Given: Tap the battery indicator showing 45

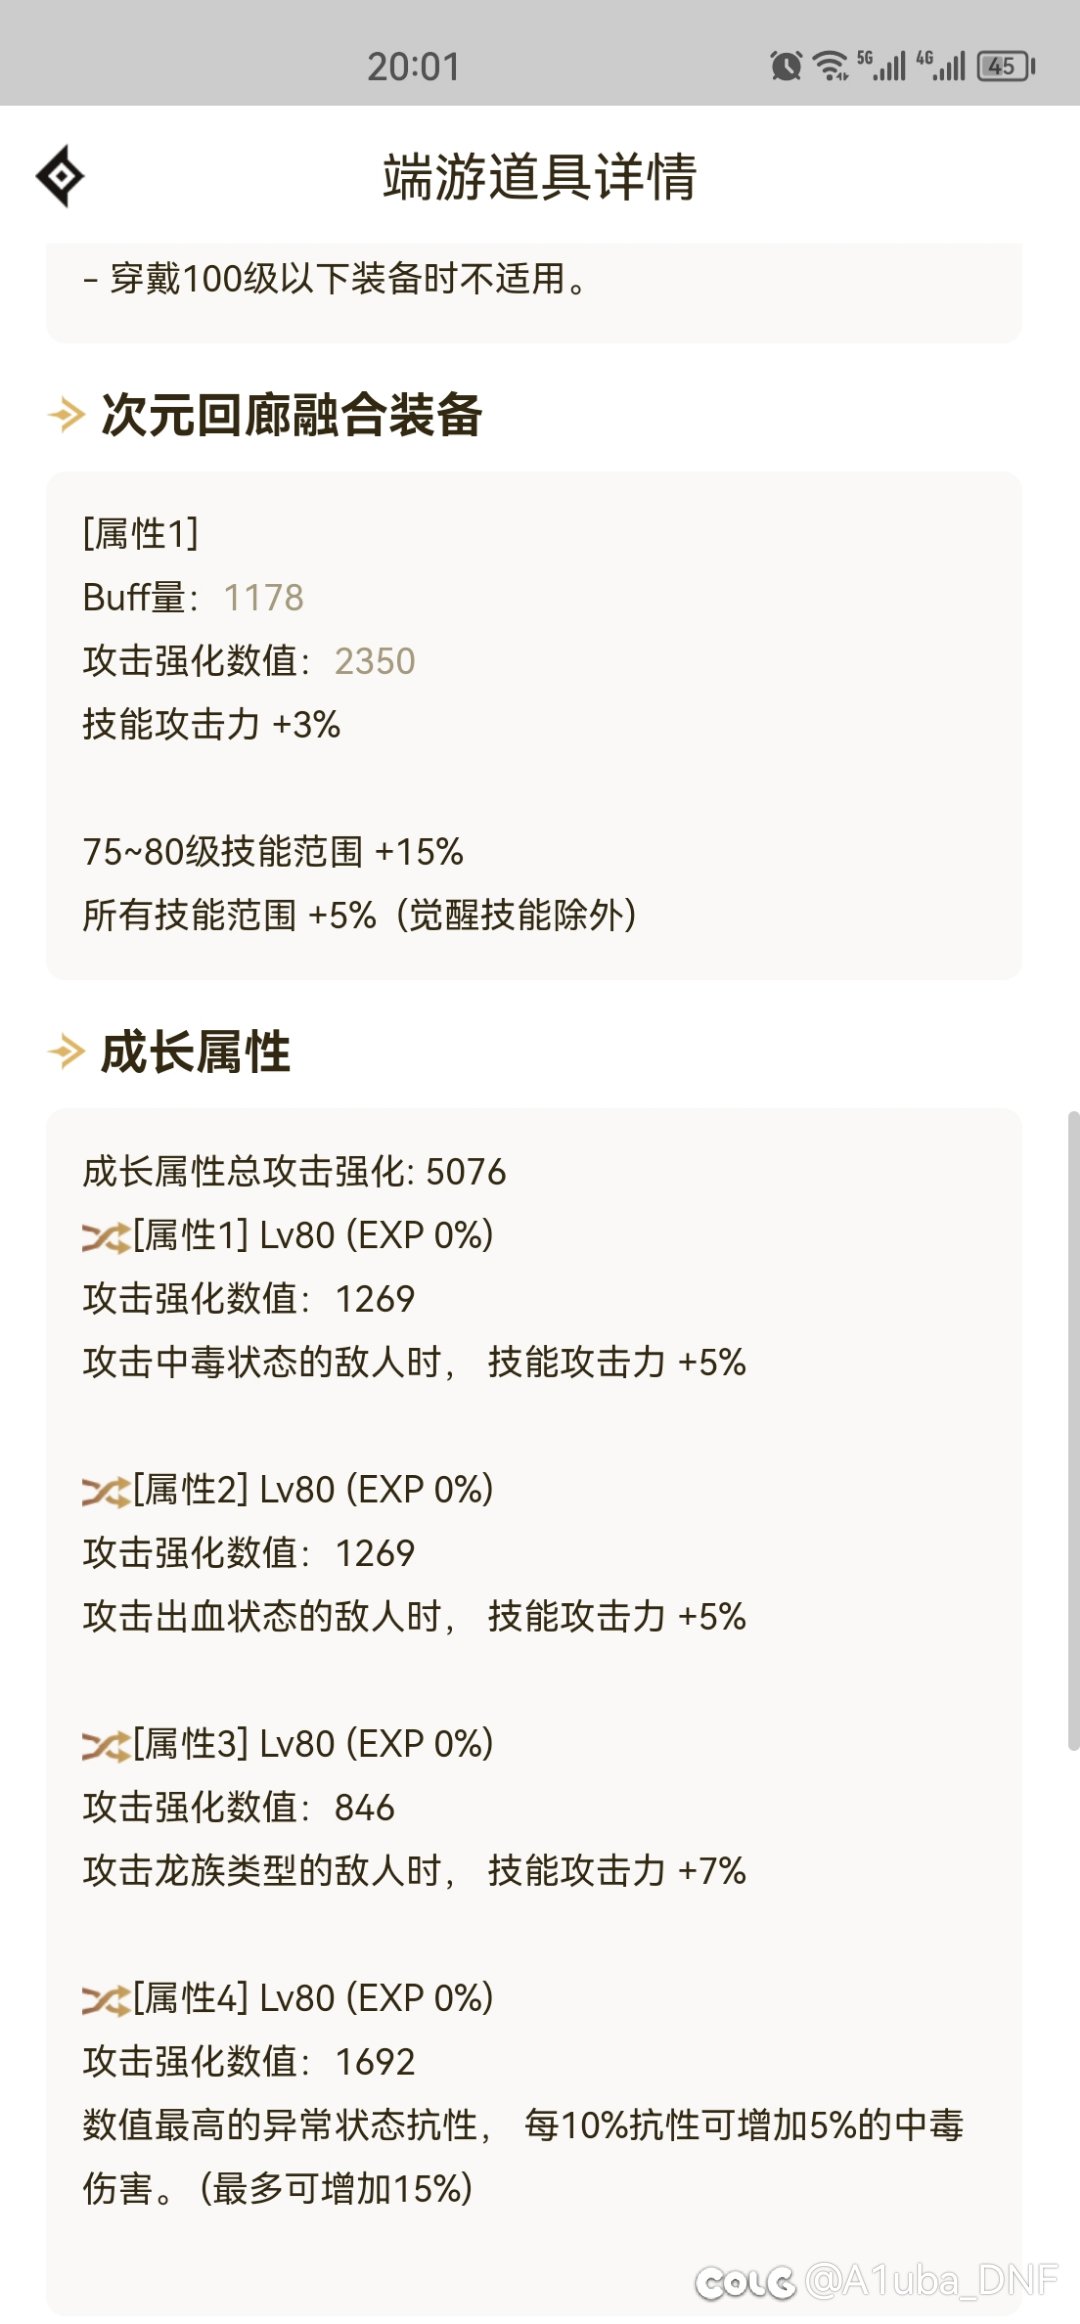Looking at the screenshot, I should tap(1006, 66).
